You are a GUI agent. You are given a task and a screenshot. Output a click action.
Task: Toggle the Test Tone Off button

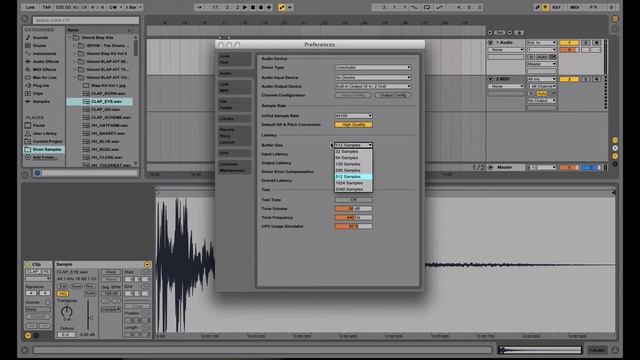pyautogui.click(x=353, y=200)
